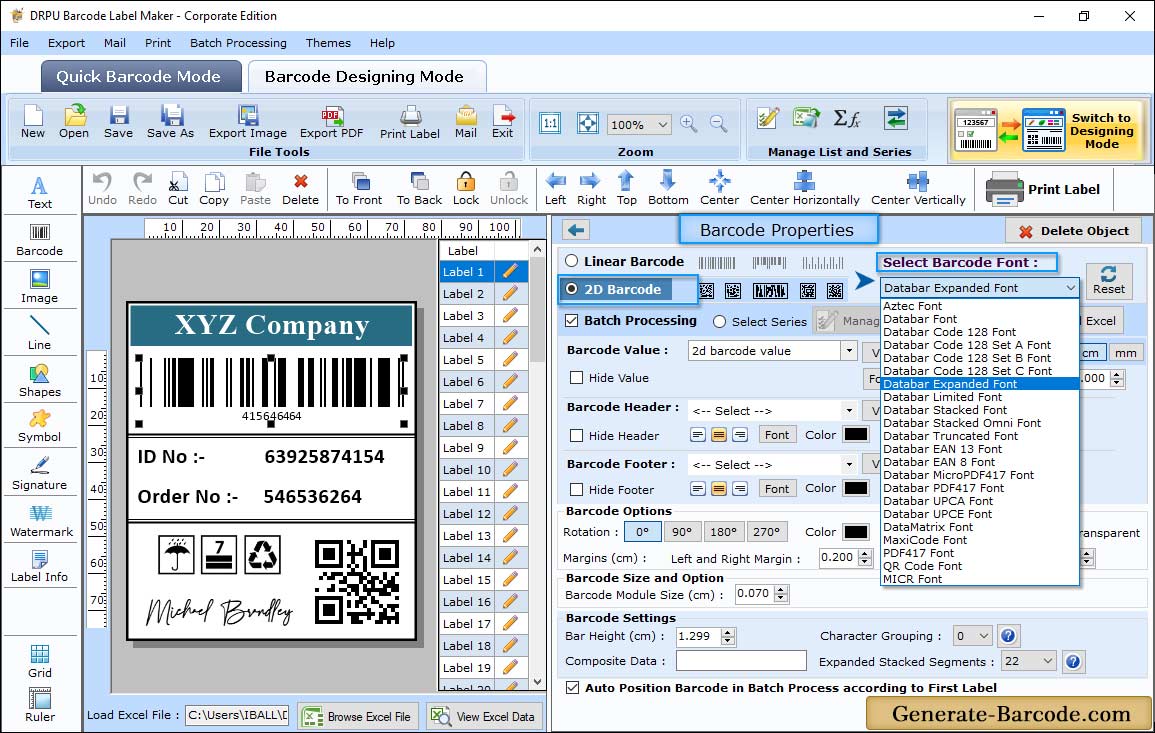Click the Export PDF icon
The height and width of the screenshot is (733, 1155).
click(x=331, y=122)
